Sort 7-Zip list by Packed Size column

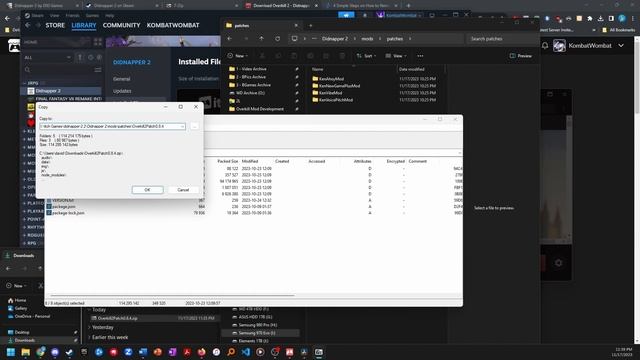tap(227, 161)
